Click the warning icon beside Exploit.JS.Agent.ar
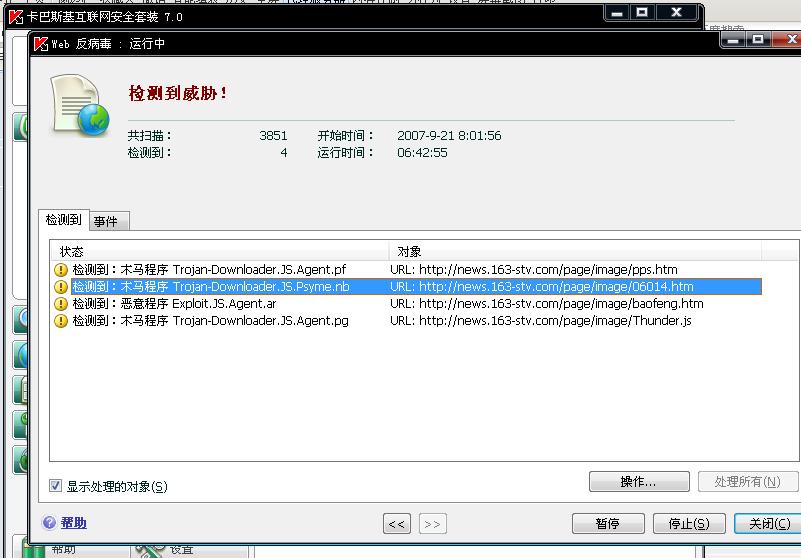Viewport: 801px width, 558px height. coord(61,304)
